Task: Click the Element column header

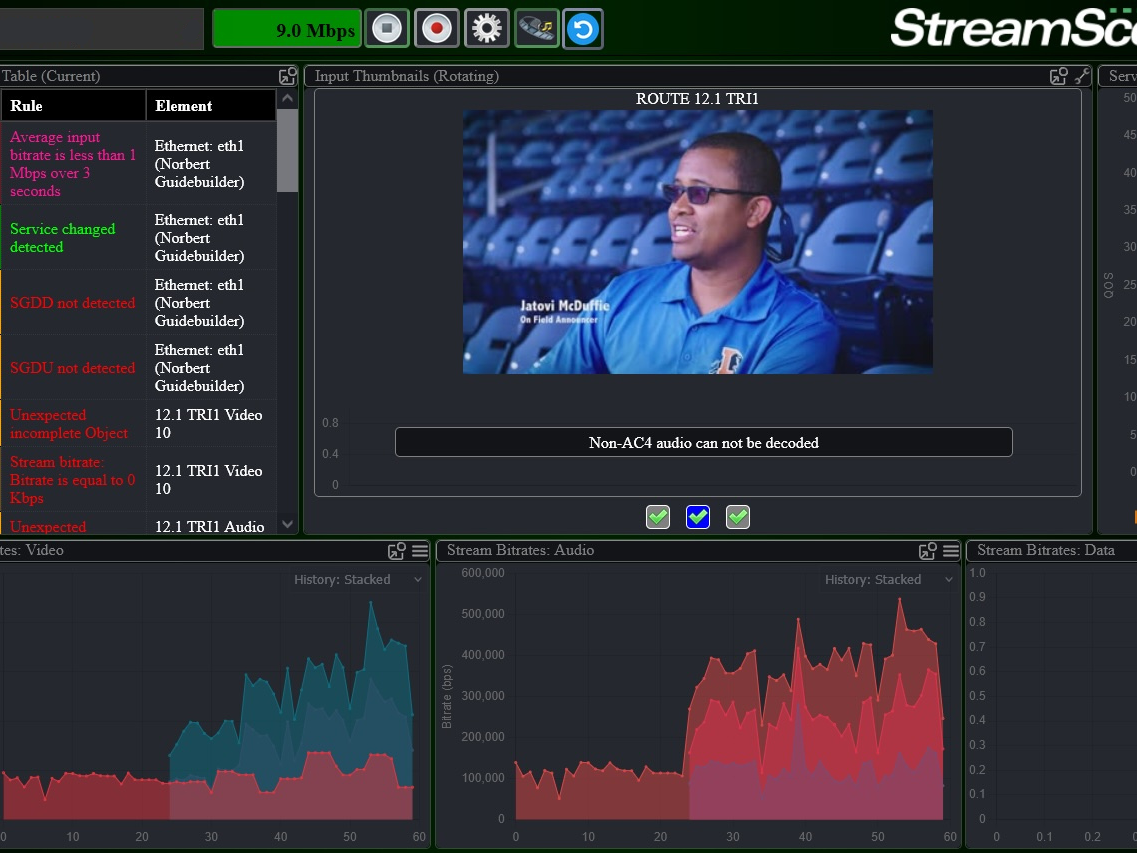Action: click(211, 106)
